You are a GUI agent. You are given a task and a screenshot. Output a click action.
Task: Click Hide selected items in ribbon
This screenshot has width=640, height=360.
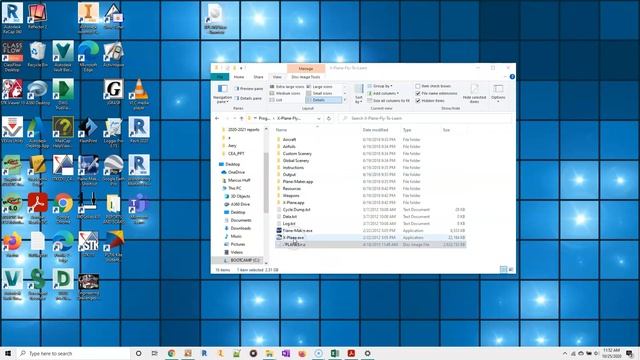tap(474, 93)
